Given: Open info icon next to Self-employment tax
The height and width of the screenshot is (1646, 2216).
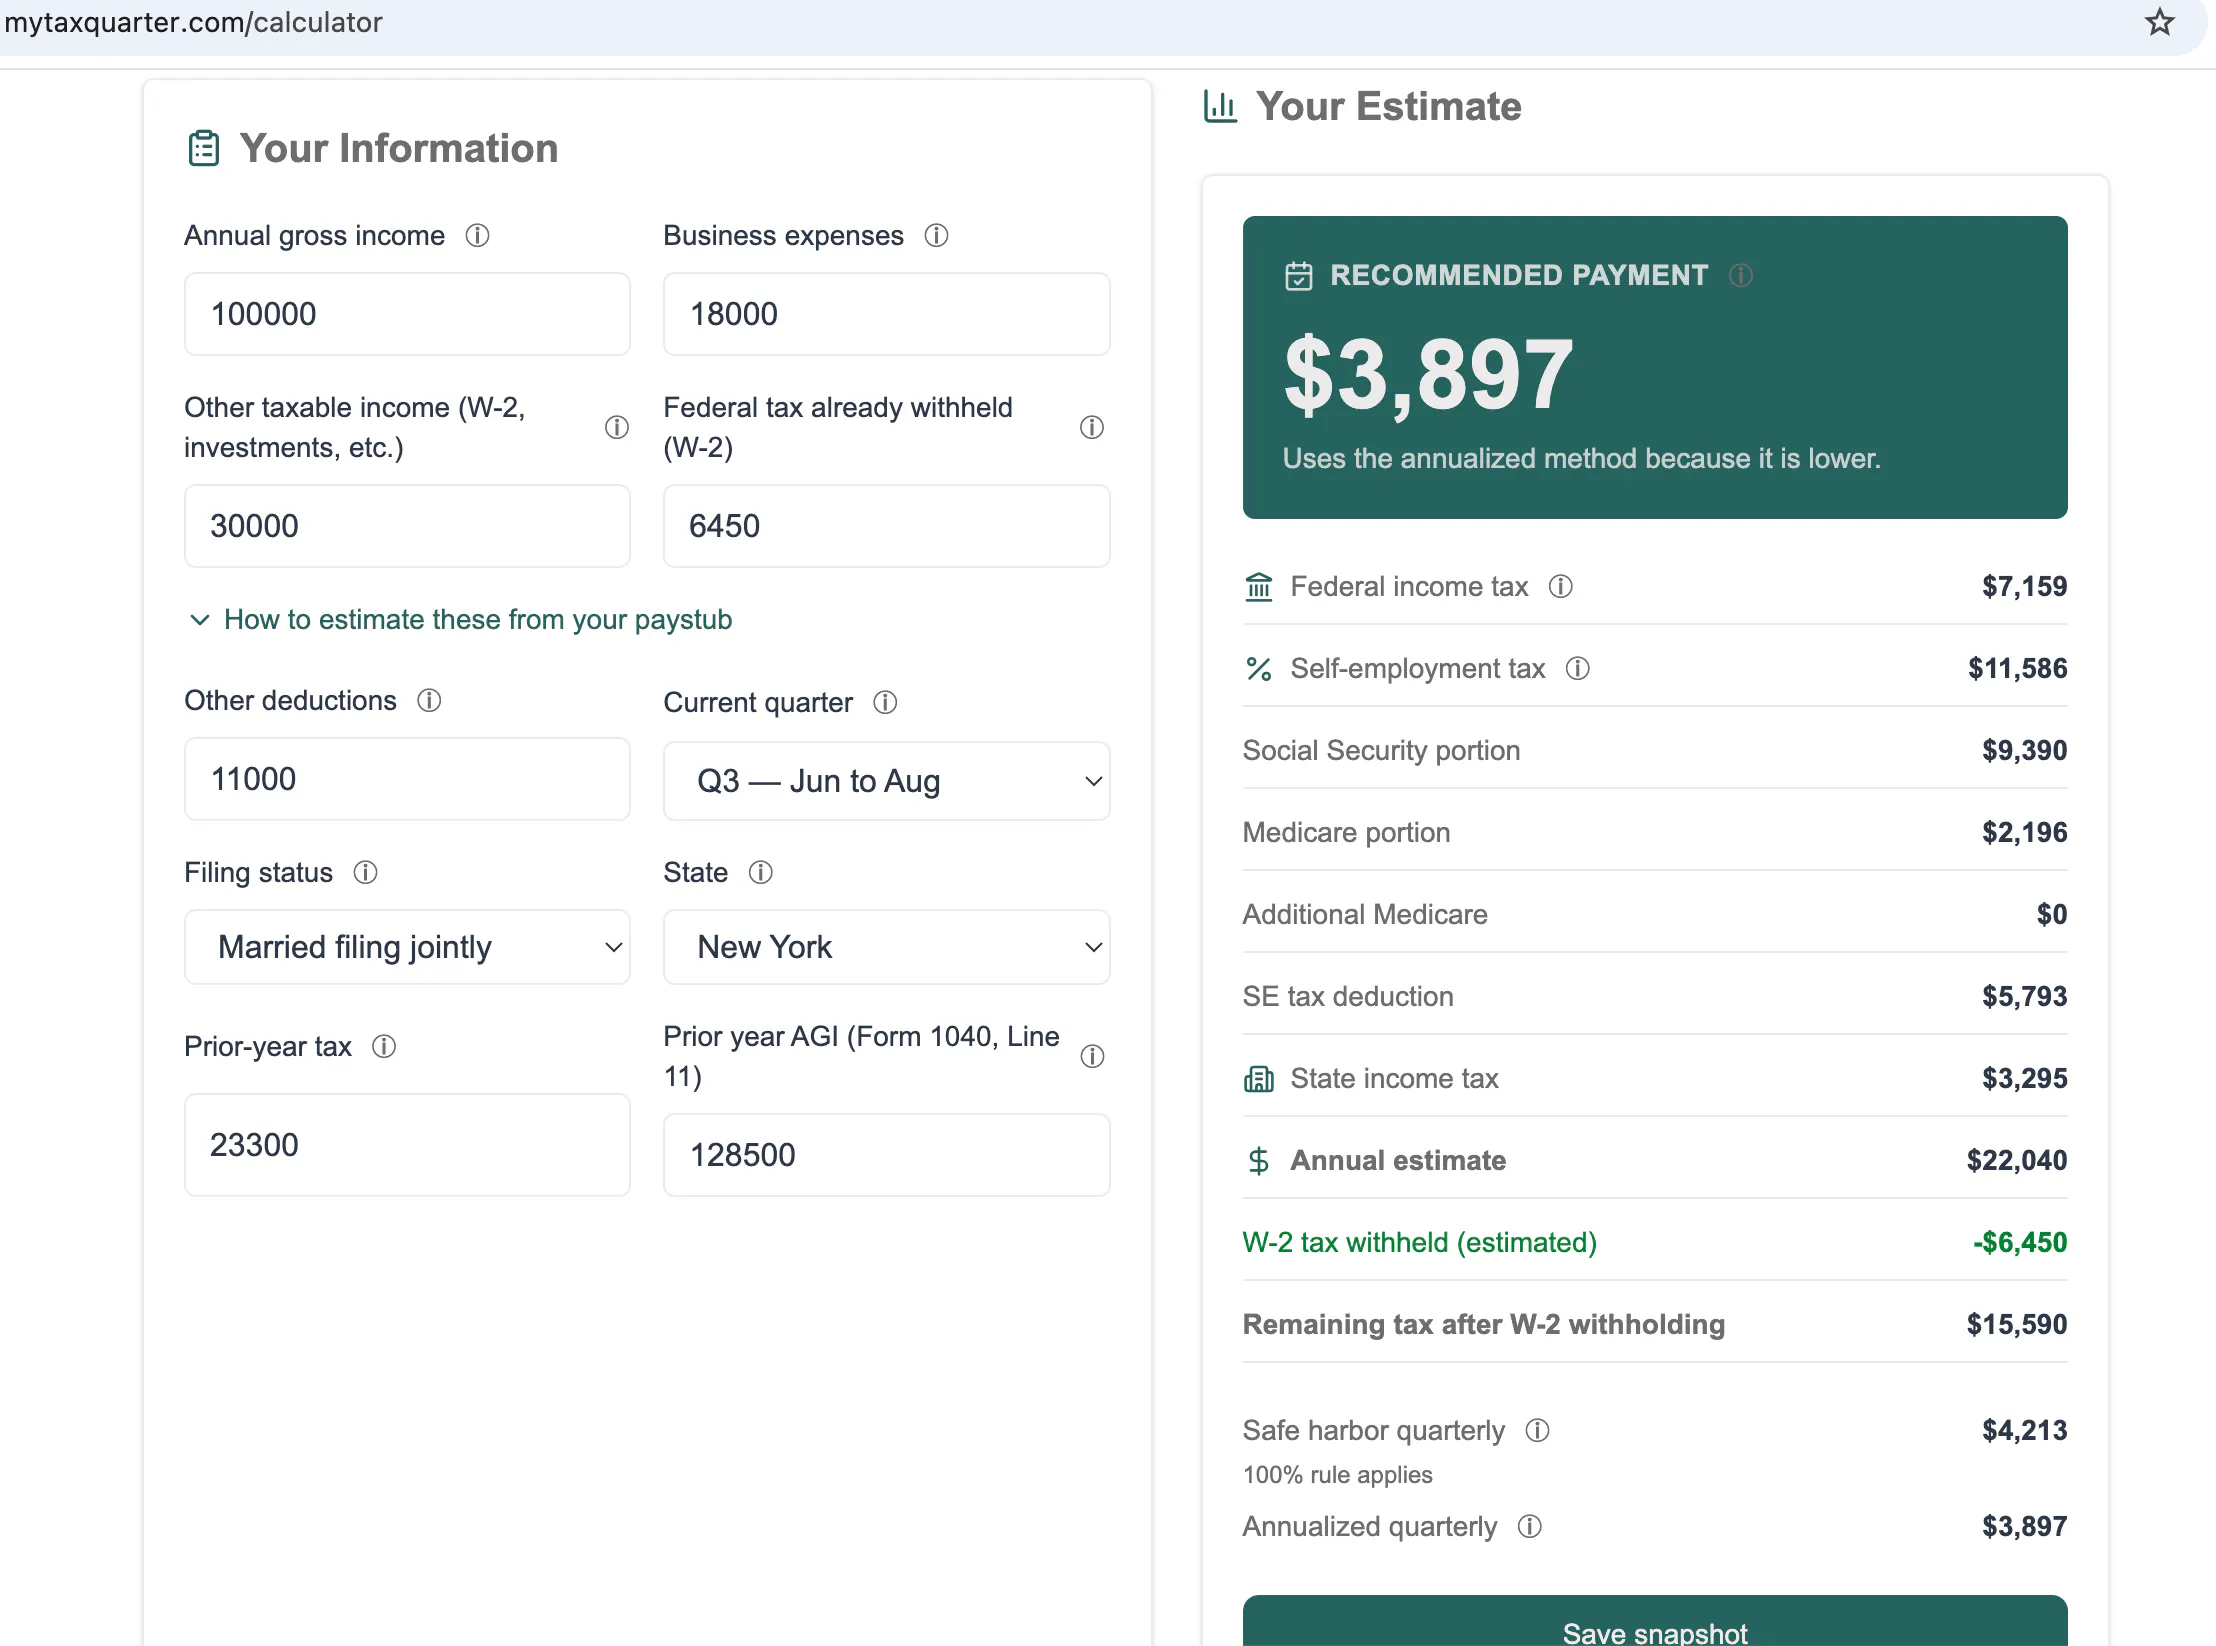Looking at the screenshot, I should (1577, 669).
